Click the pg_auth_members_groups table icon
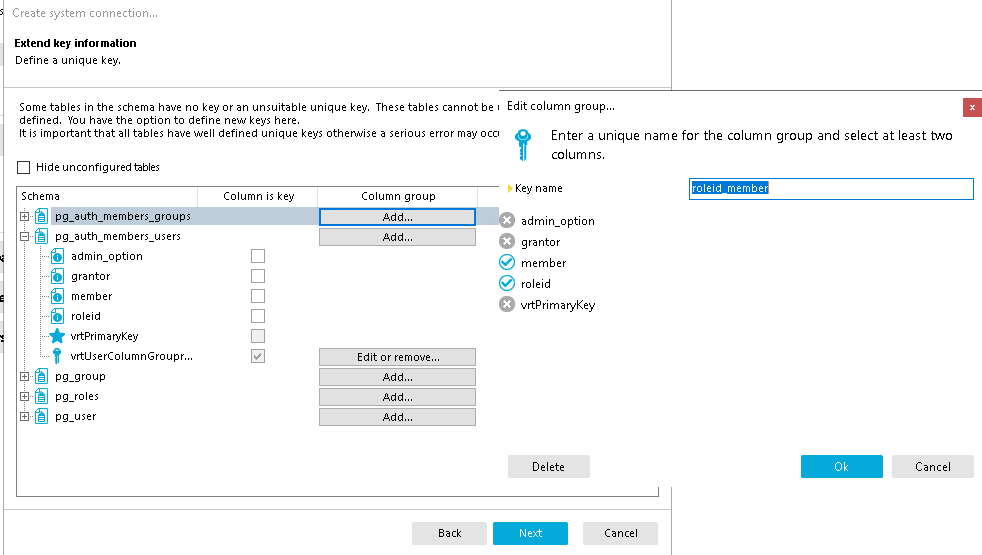Image resolution: width=982 pixels, height=555 pixels. [41, 216]
